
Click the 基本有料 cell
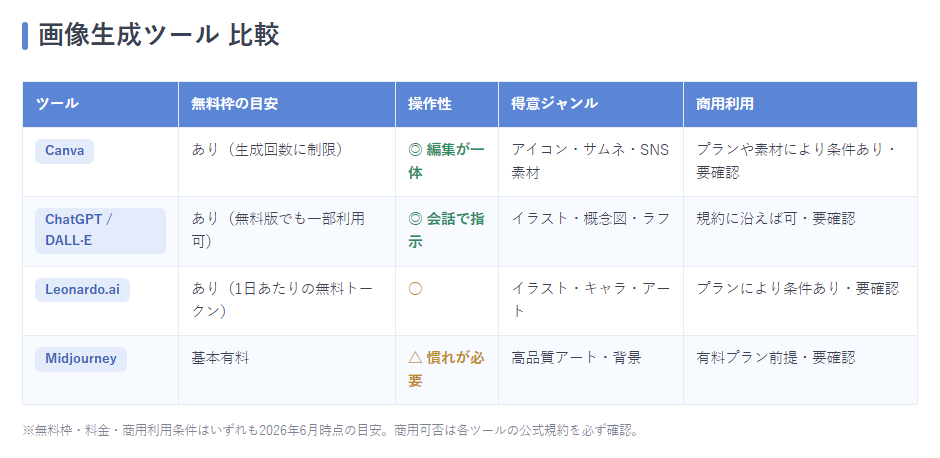coord(287,370)
